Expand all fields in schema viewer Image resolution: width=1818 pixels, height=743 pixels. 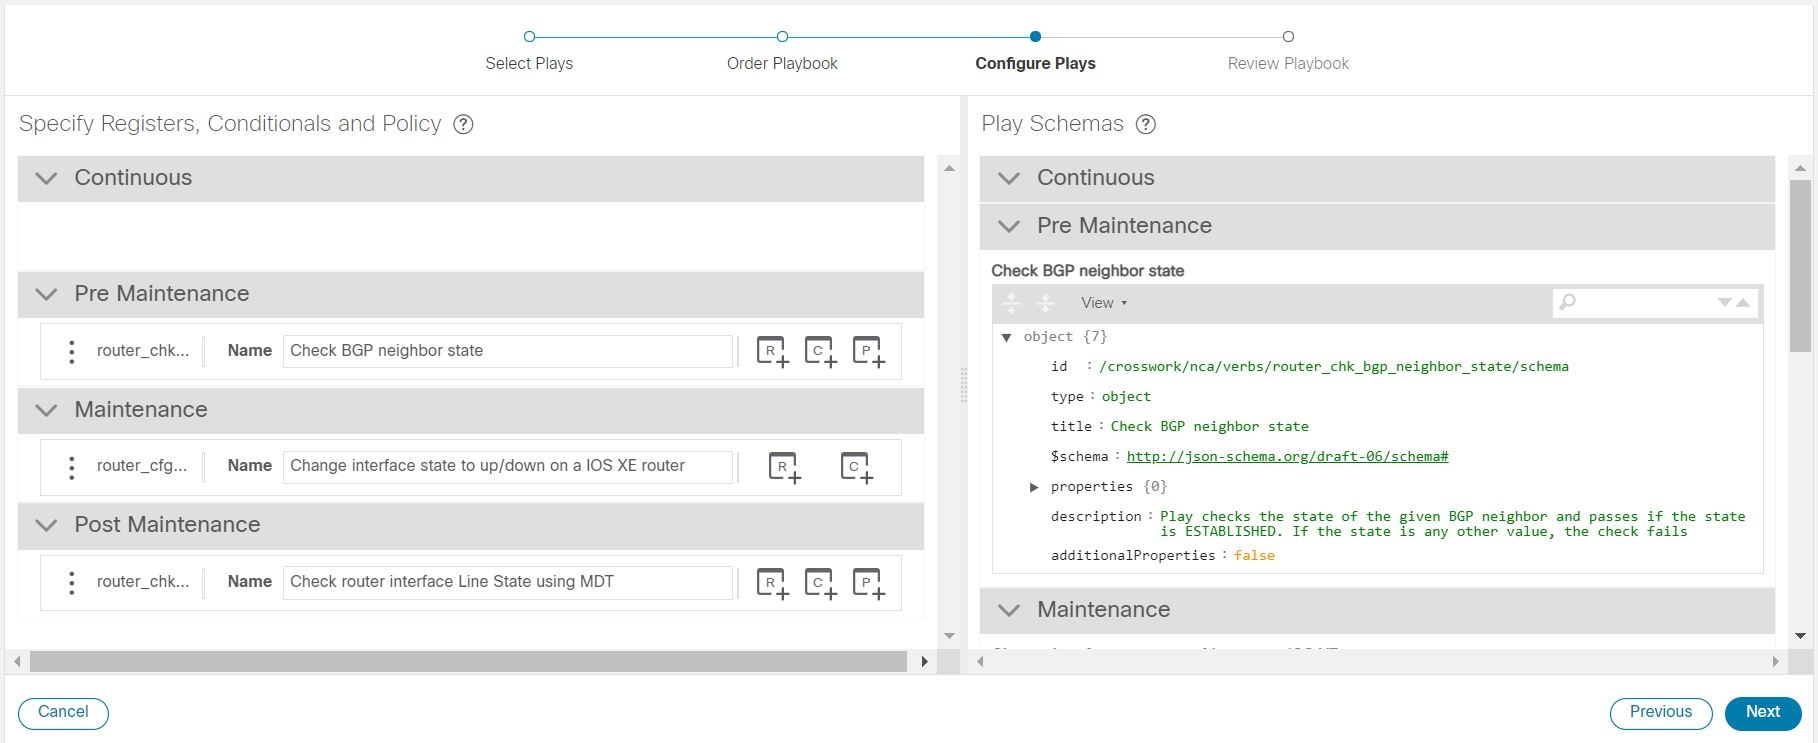1011,303
